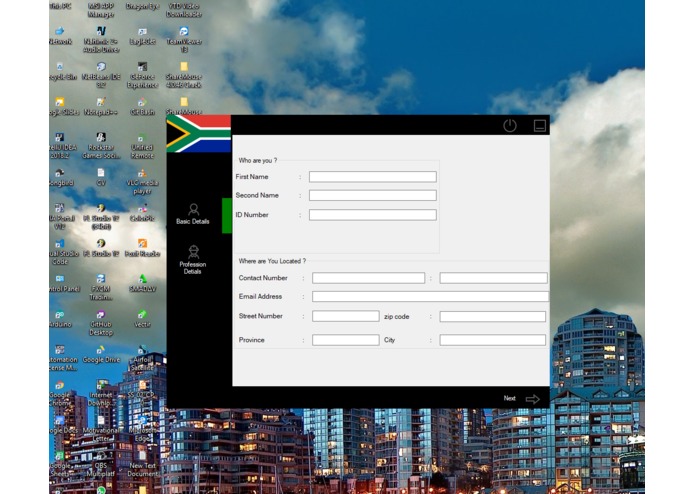Click into the ID Number field
The image size is (695, 494).
[x=373, y=215]
